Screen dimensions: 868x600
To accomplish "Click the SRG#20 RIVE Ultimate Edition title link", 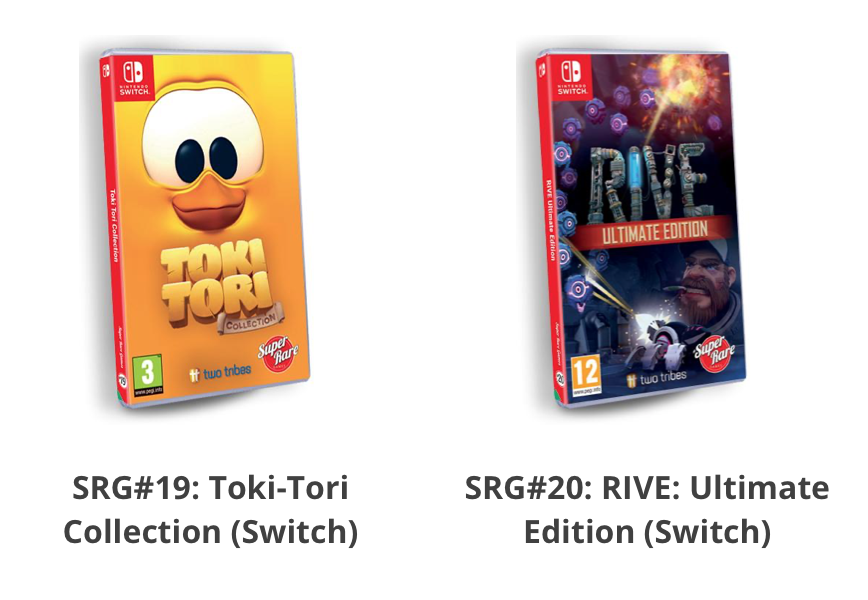I will click(x=647, y=510).
